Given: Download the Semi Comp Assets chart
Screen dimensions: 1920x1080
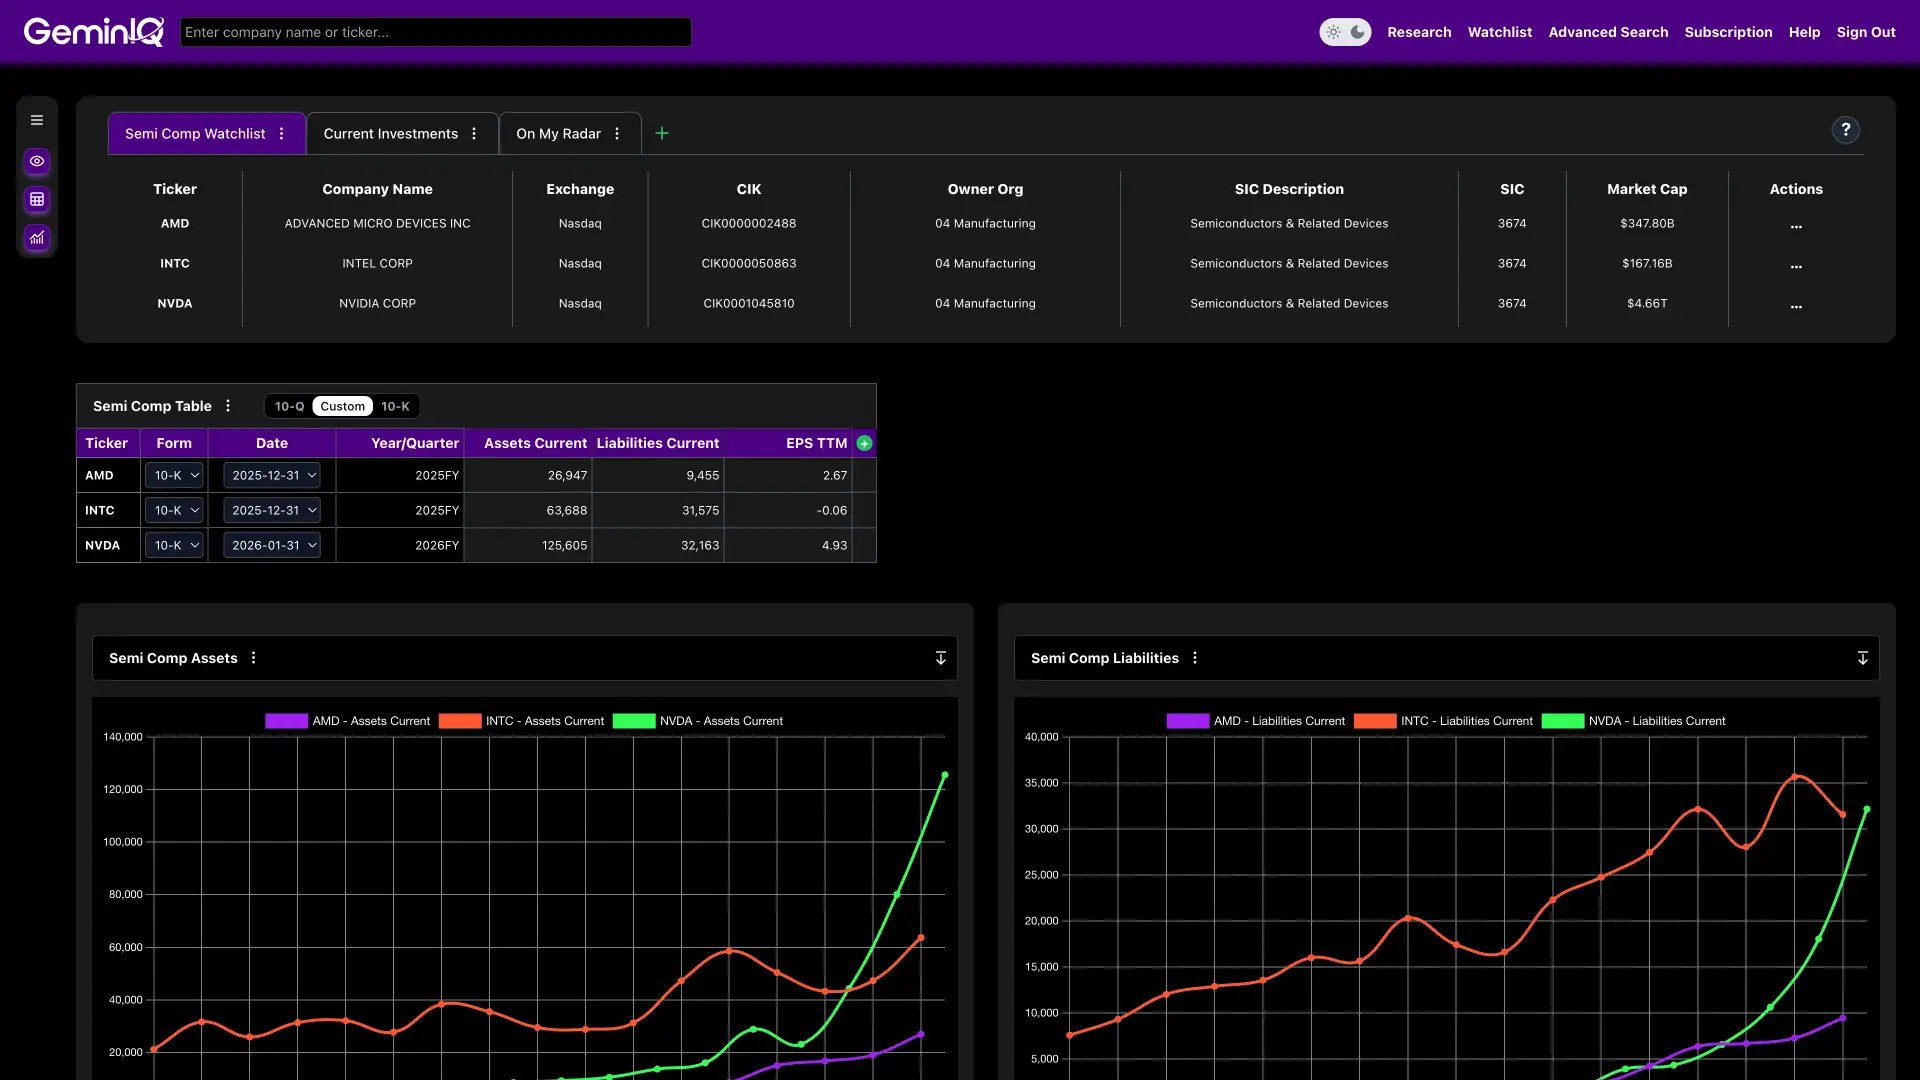Looking at the screenshot, I should coord(940,657).
